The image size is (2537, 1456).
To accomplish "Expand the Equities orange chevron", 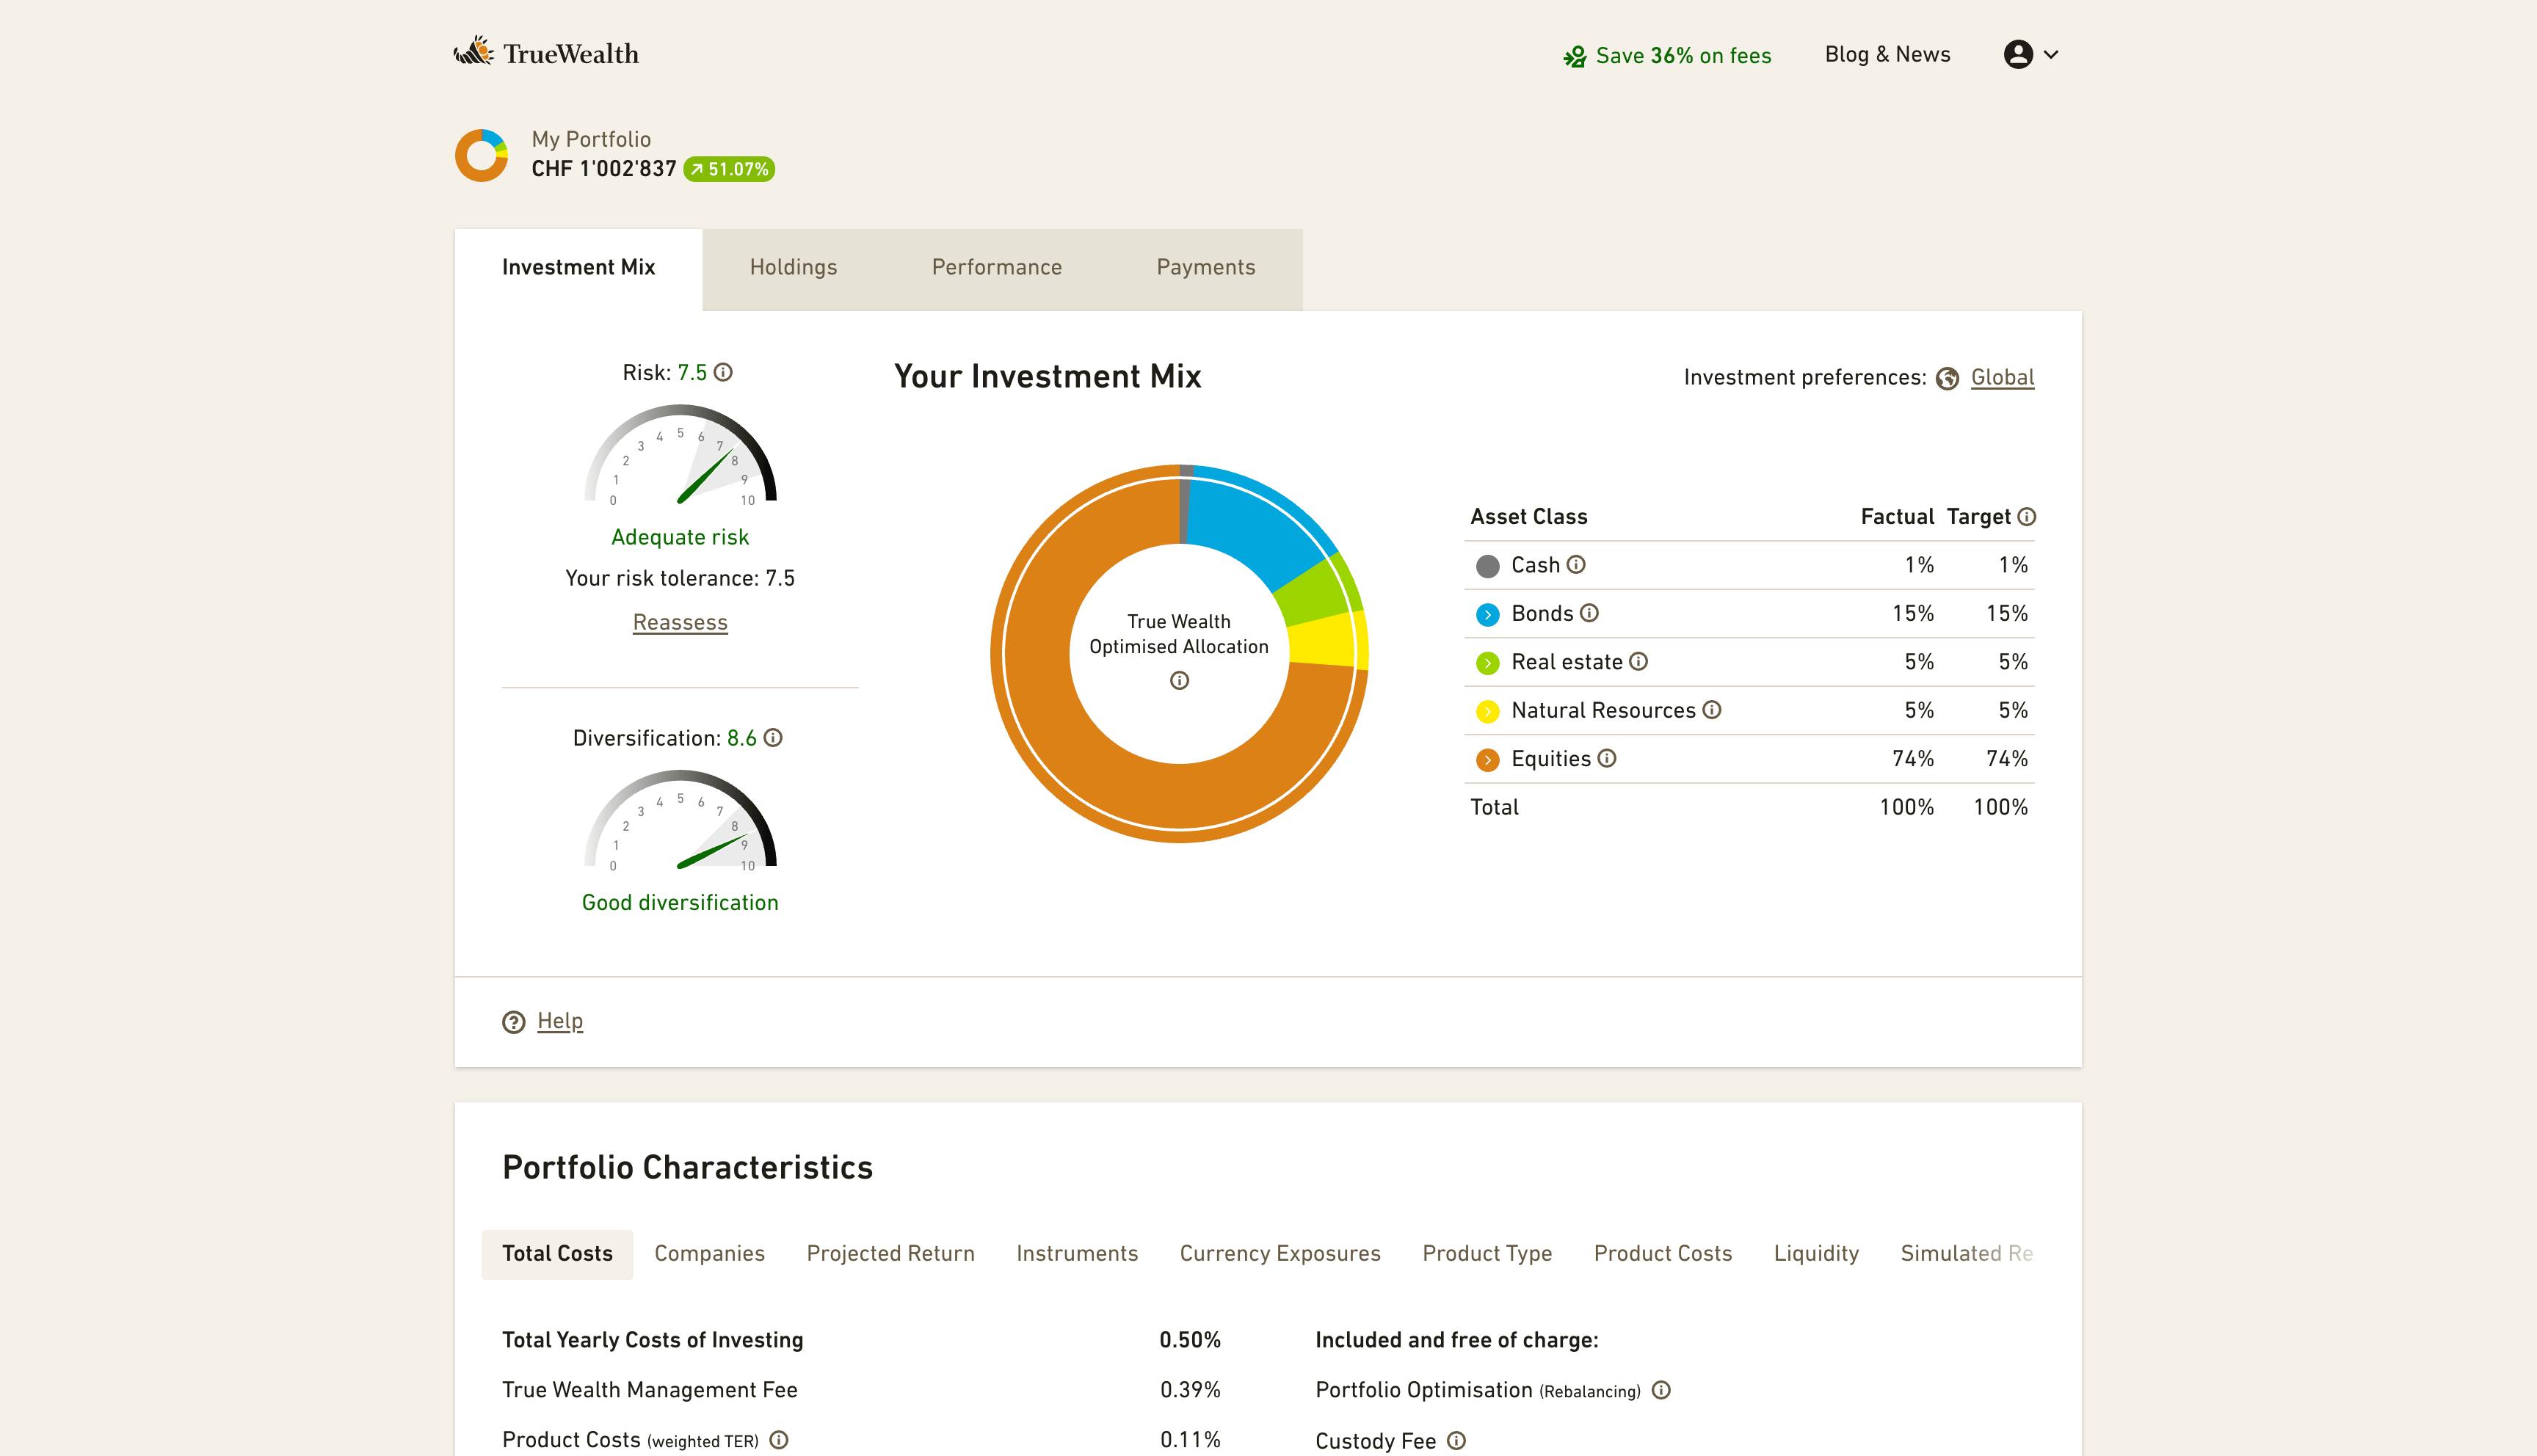I will click(x=1487, y=760).
